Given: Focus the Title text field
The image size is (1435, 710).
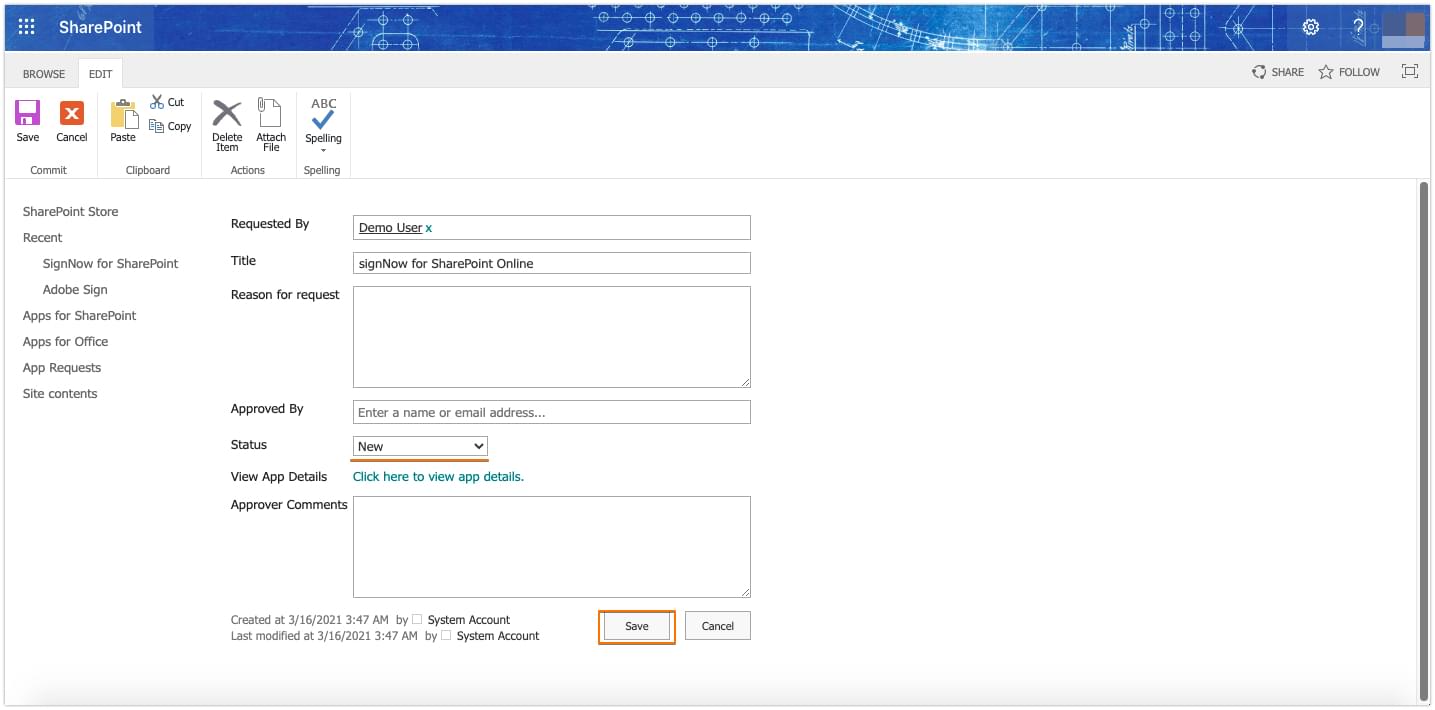Looking at the screenshot, I should pos(552,263).
